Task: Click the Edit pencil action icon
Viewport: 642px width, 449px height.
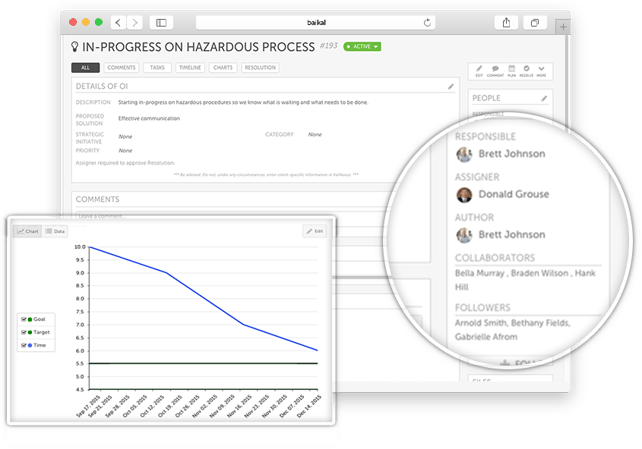Action: pyautogui.click(x=479, y=70)
